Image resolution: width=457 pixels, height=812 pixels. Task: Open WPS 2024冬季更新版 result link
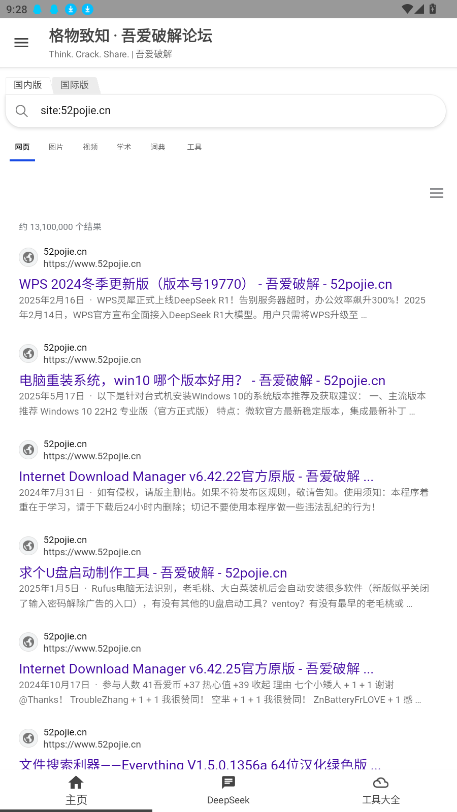pos(205,284)
